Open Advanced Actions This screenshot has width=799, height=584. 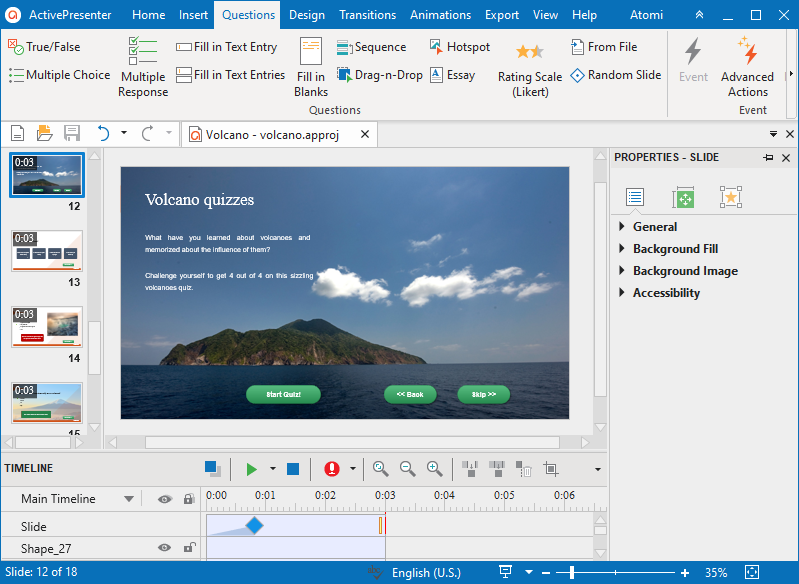pos(747,67)
